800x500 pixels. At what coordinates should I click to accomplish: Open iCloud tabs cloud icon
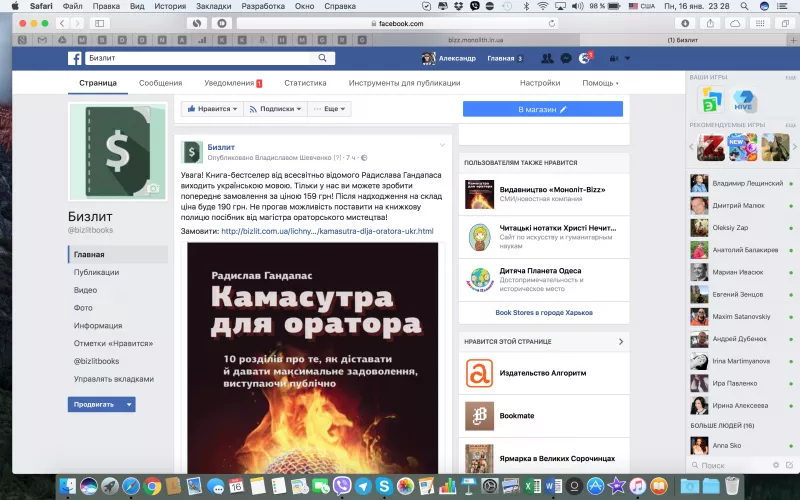735,23
